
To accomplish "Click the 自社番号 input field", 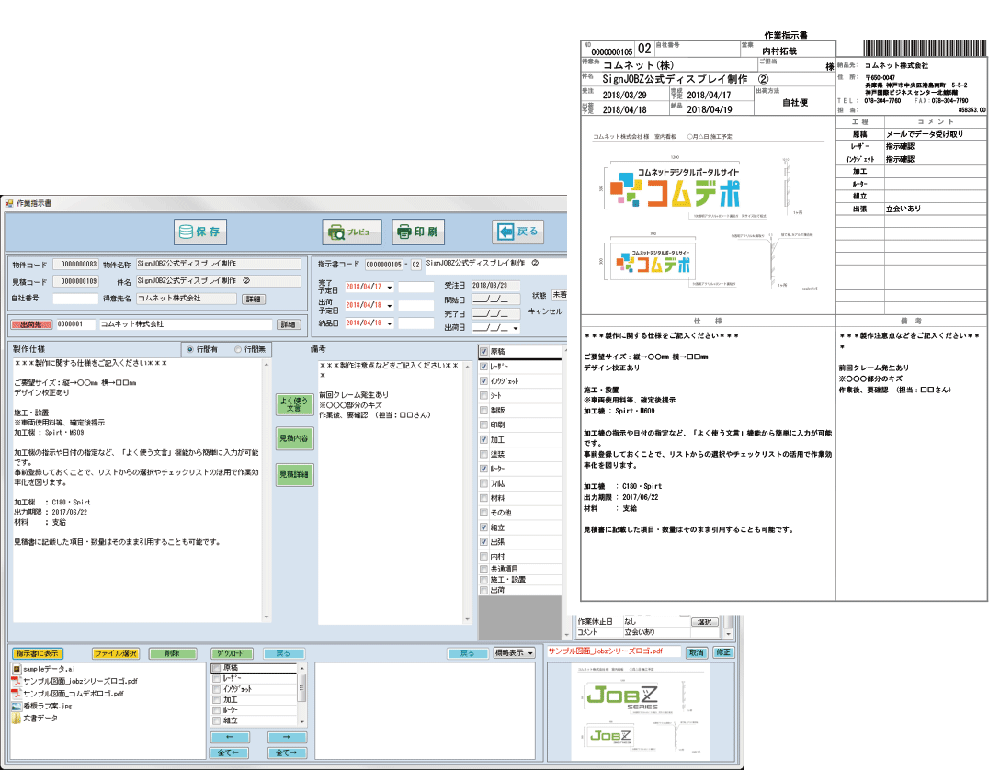I will click(74, 299).
